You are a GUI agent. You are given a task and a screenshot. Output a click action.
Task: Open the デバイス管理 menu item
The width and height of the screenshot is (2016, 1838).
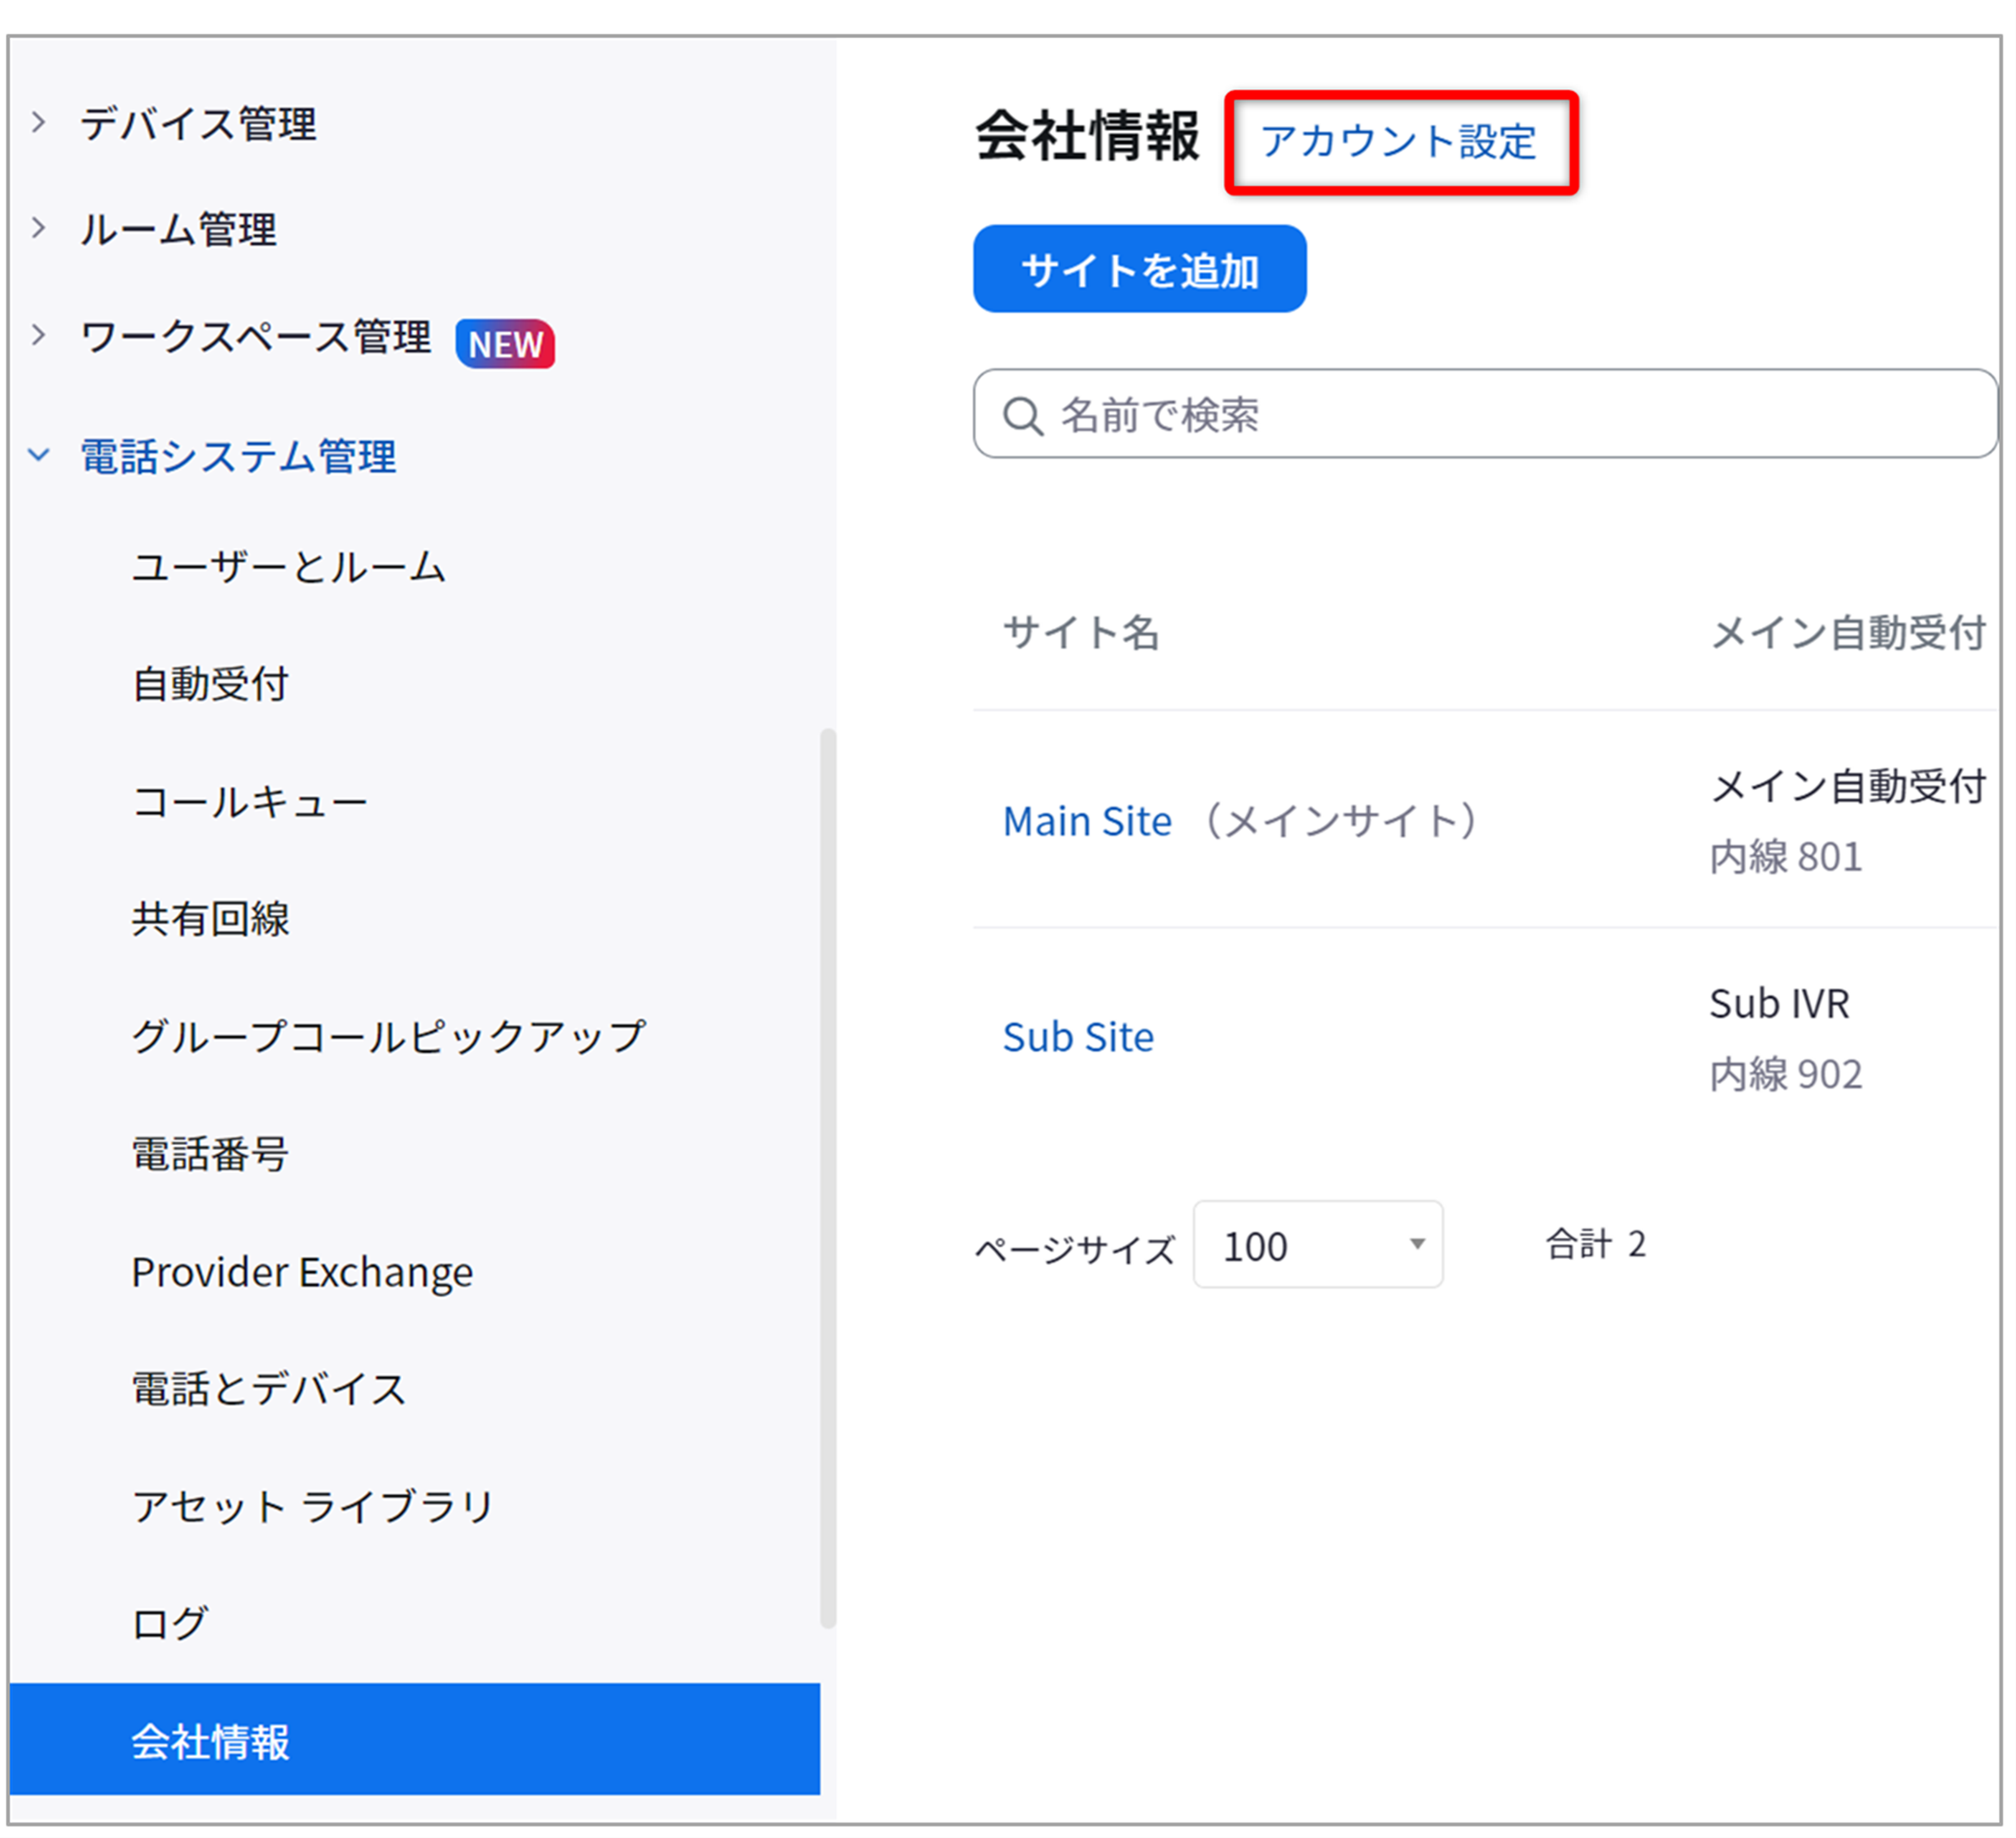click(x=198, y=124)
